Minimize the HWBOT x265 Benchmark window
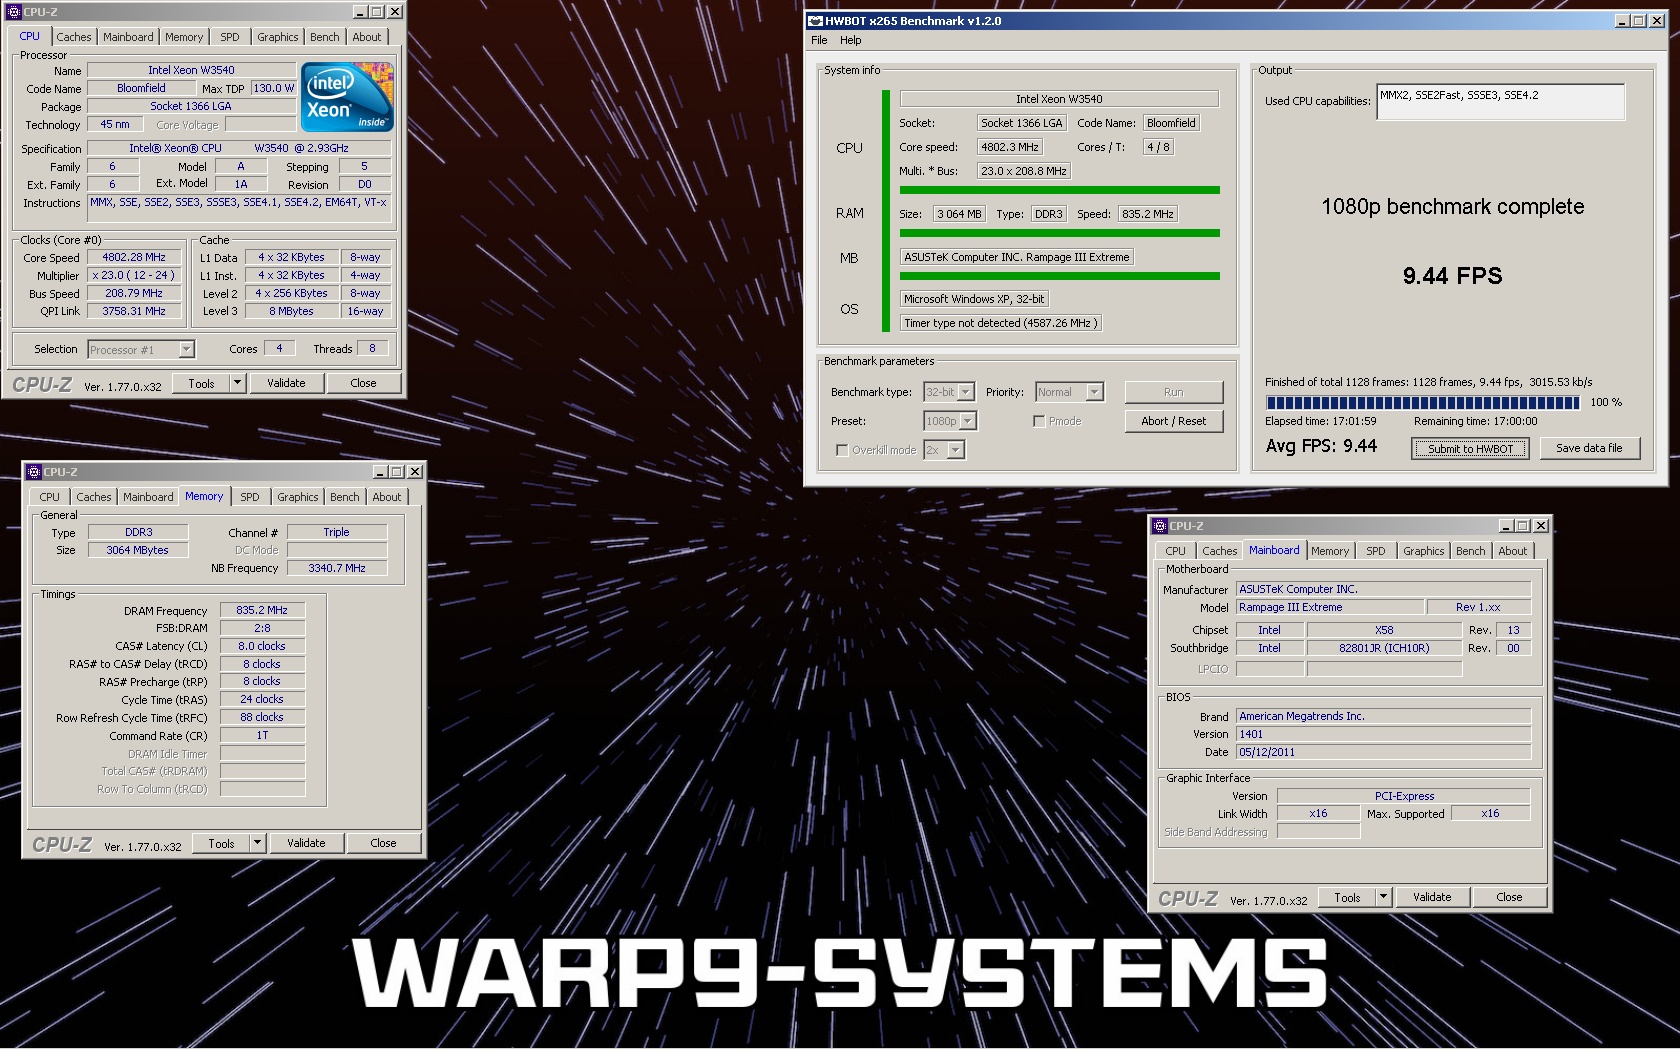The height and width of the screenshot is (1050, 1680). 1622,21
